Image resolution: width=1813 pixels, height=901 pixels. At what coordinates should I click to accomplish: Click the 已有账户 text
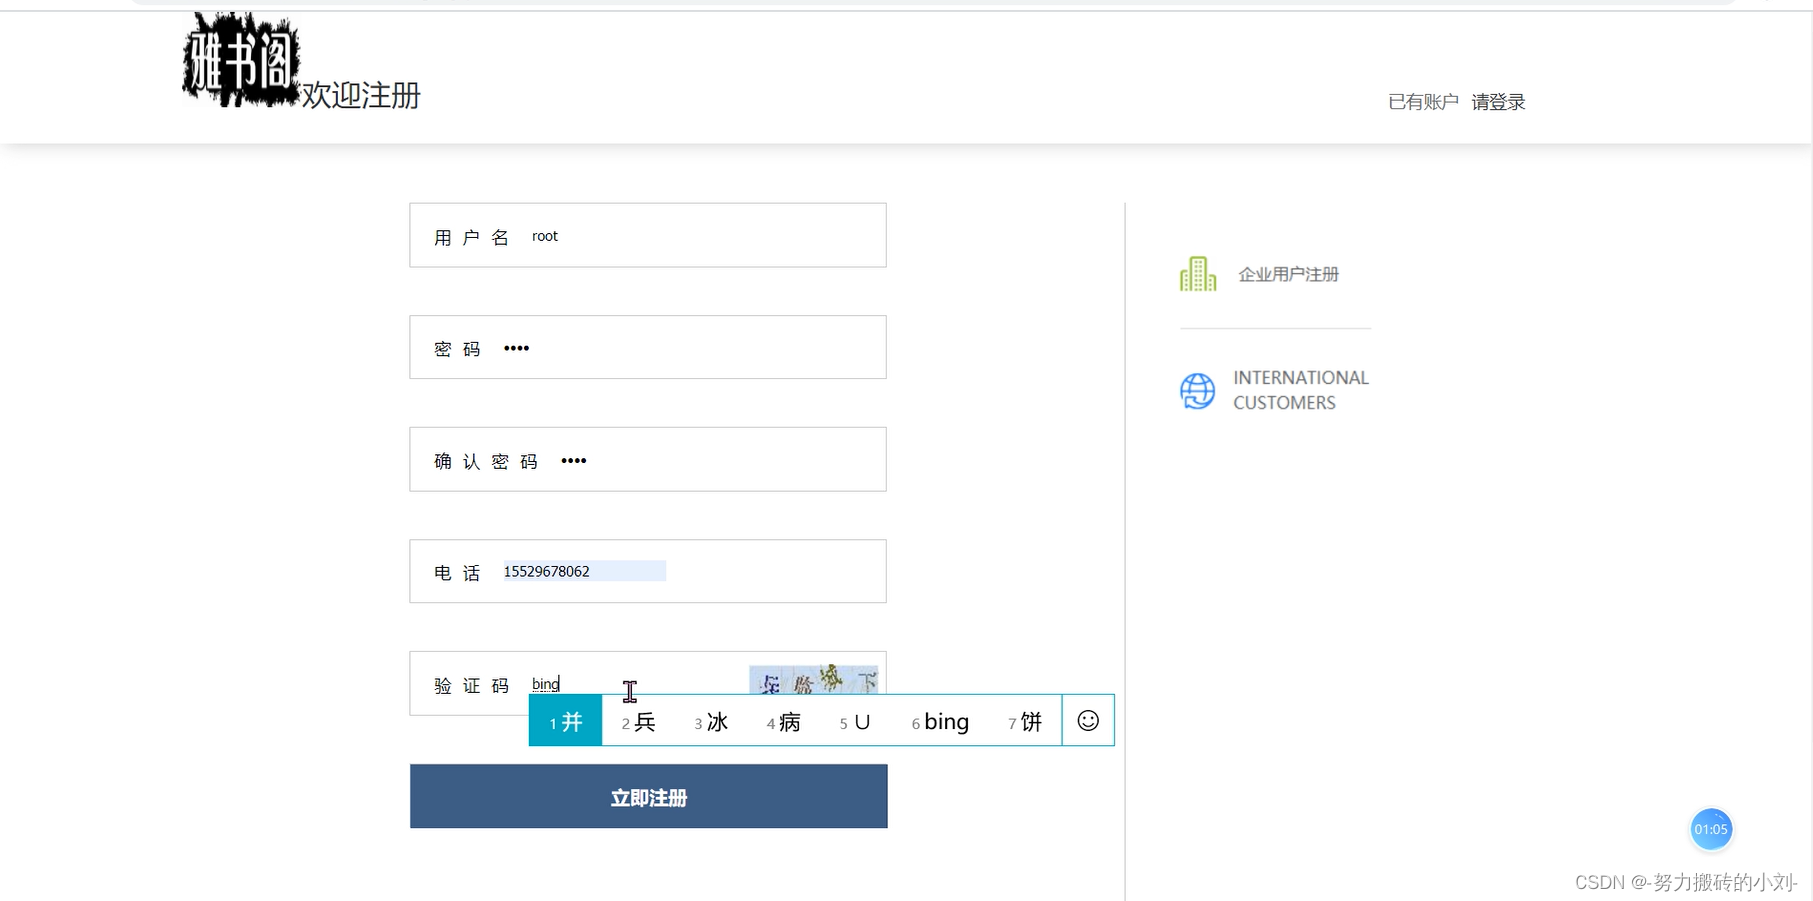(1423, 102)
